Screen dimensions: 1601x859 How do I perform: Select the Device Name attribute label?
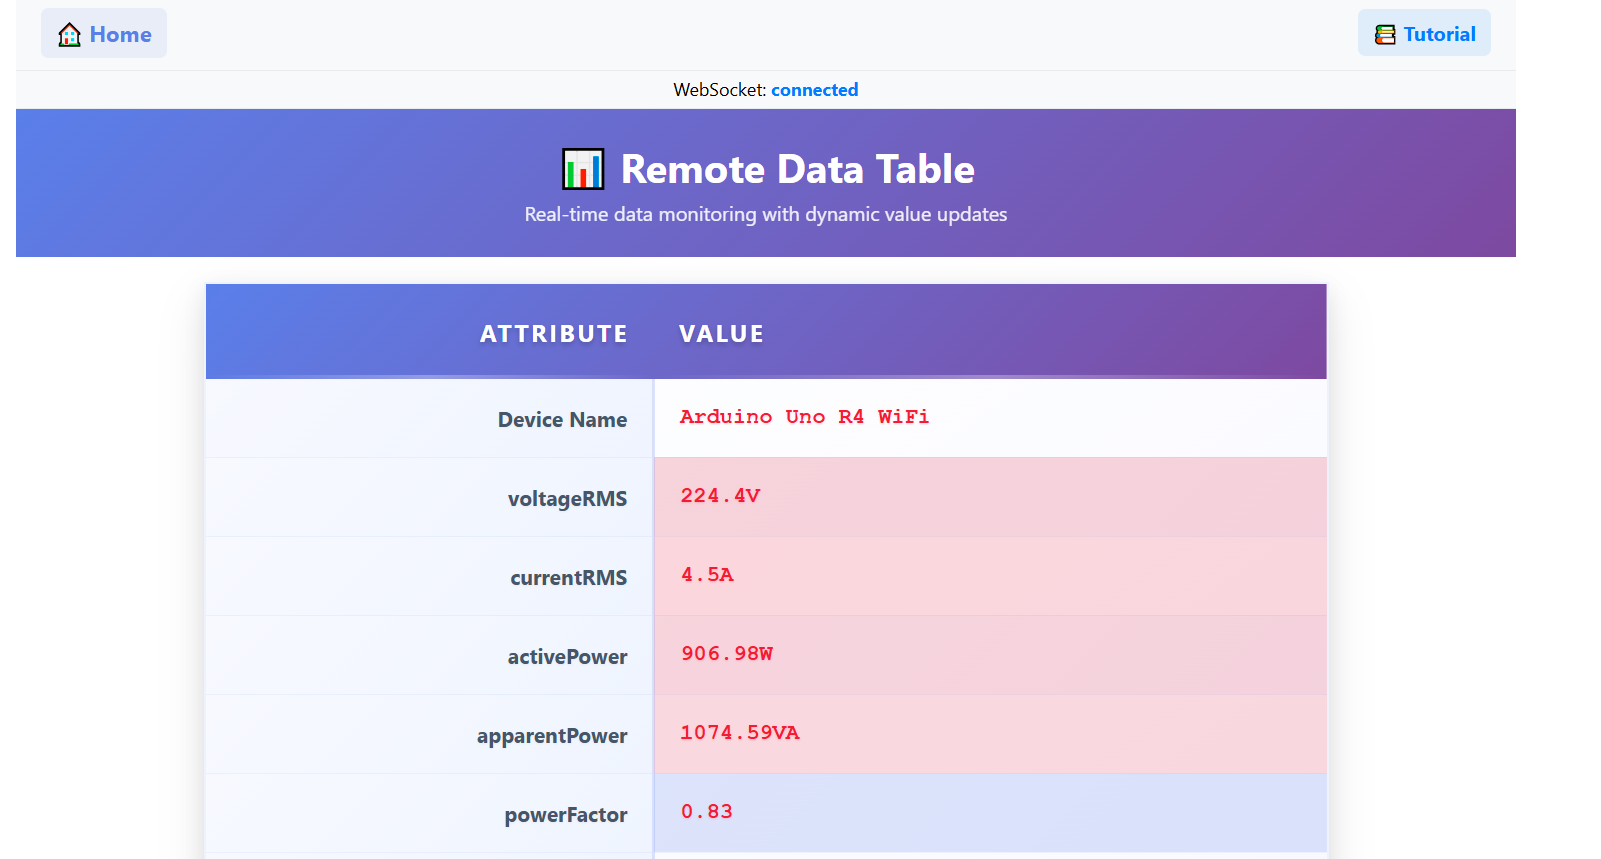[563, 420]
